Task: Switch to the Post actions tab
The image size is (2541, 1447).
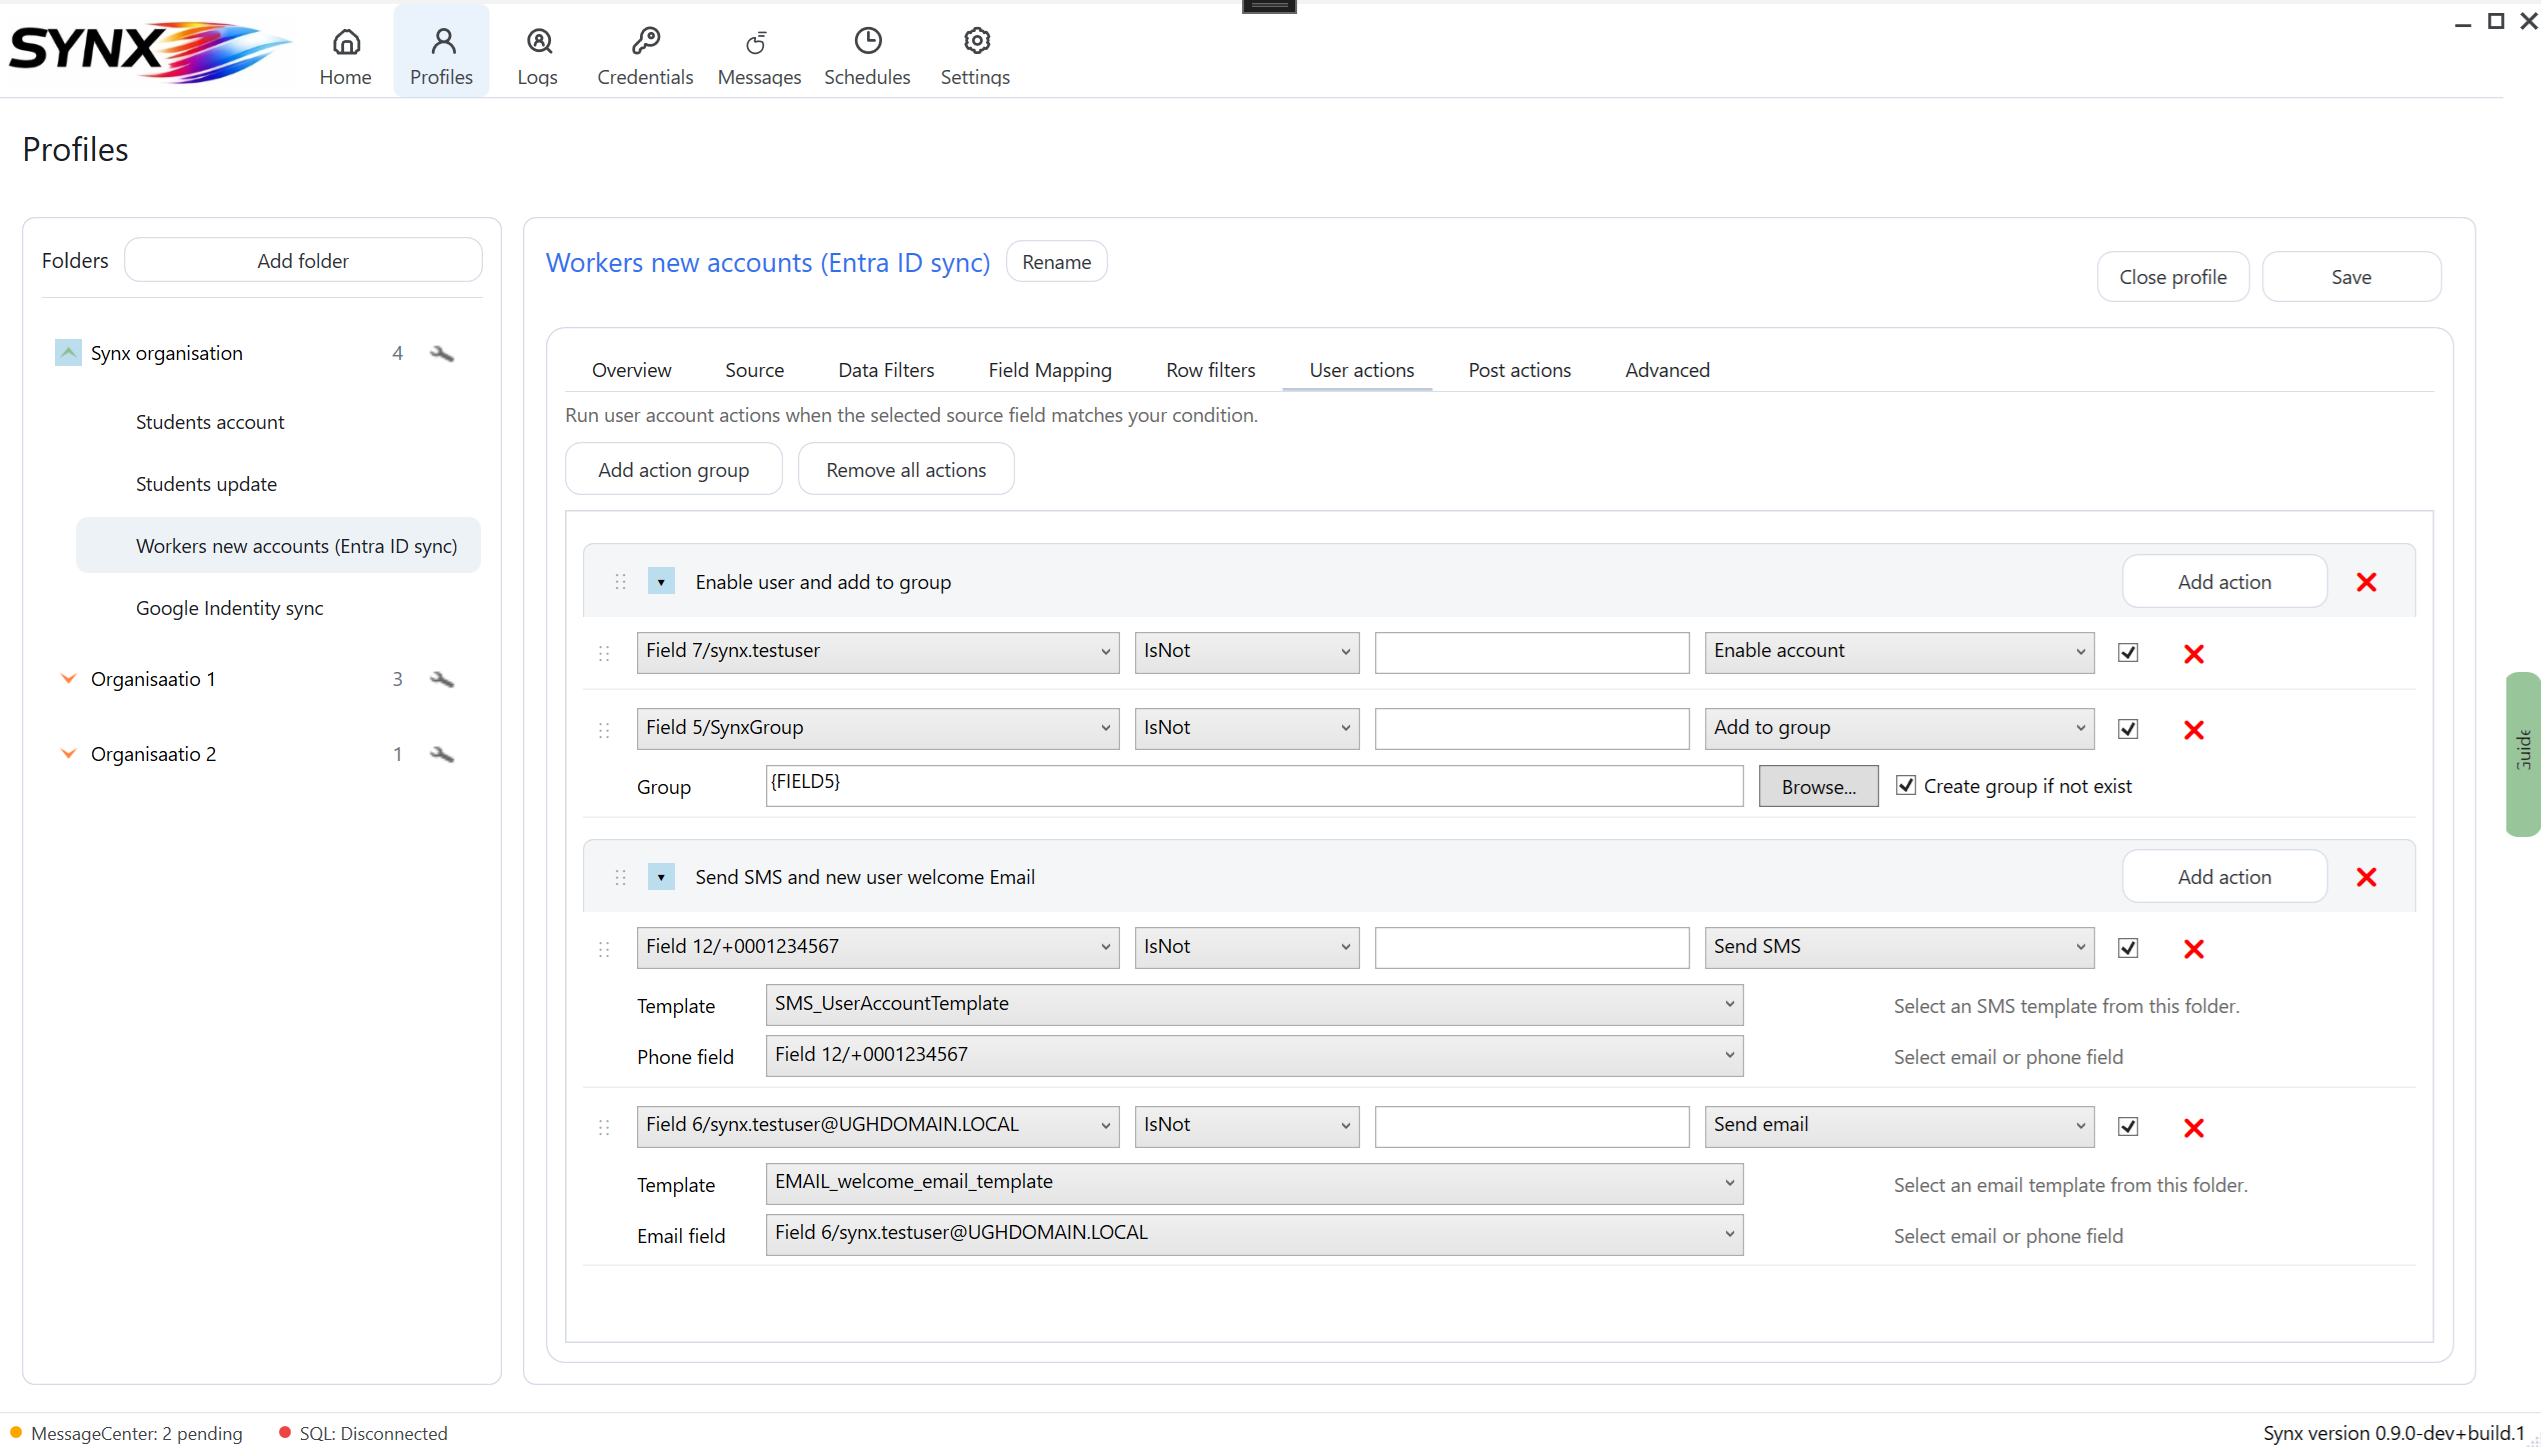Action: click(x=1520, y=370)
